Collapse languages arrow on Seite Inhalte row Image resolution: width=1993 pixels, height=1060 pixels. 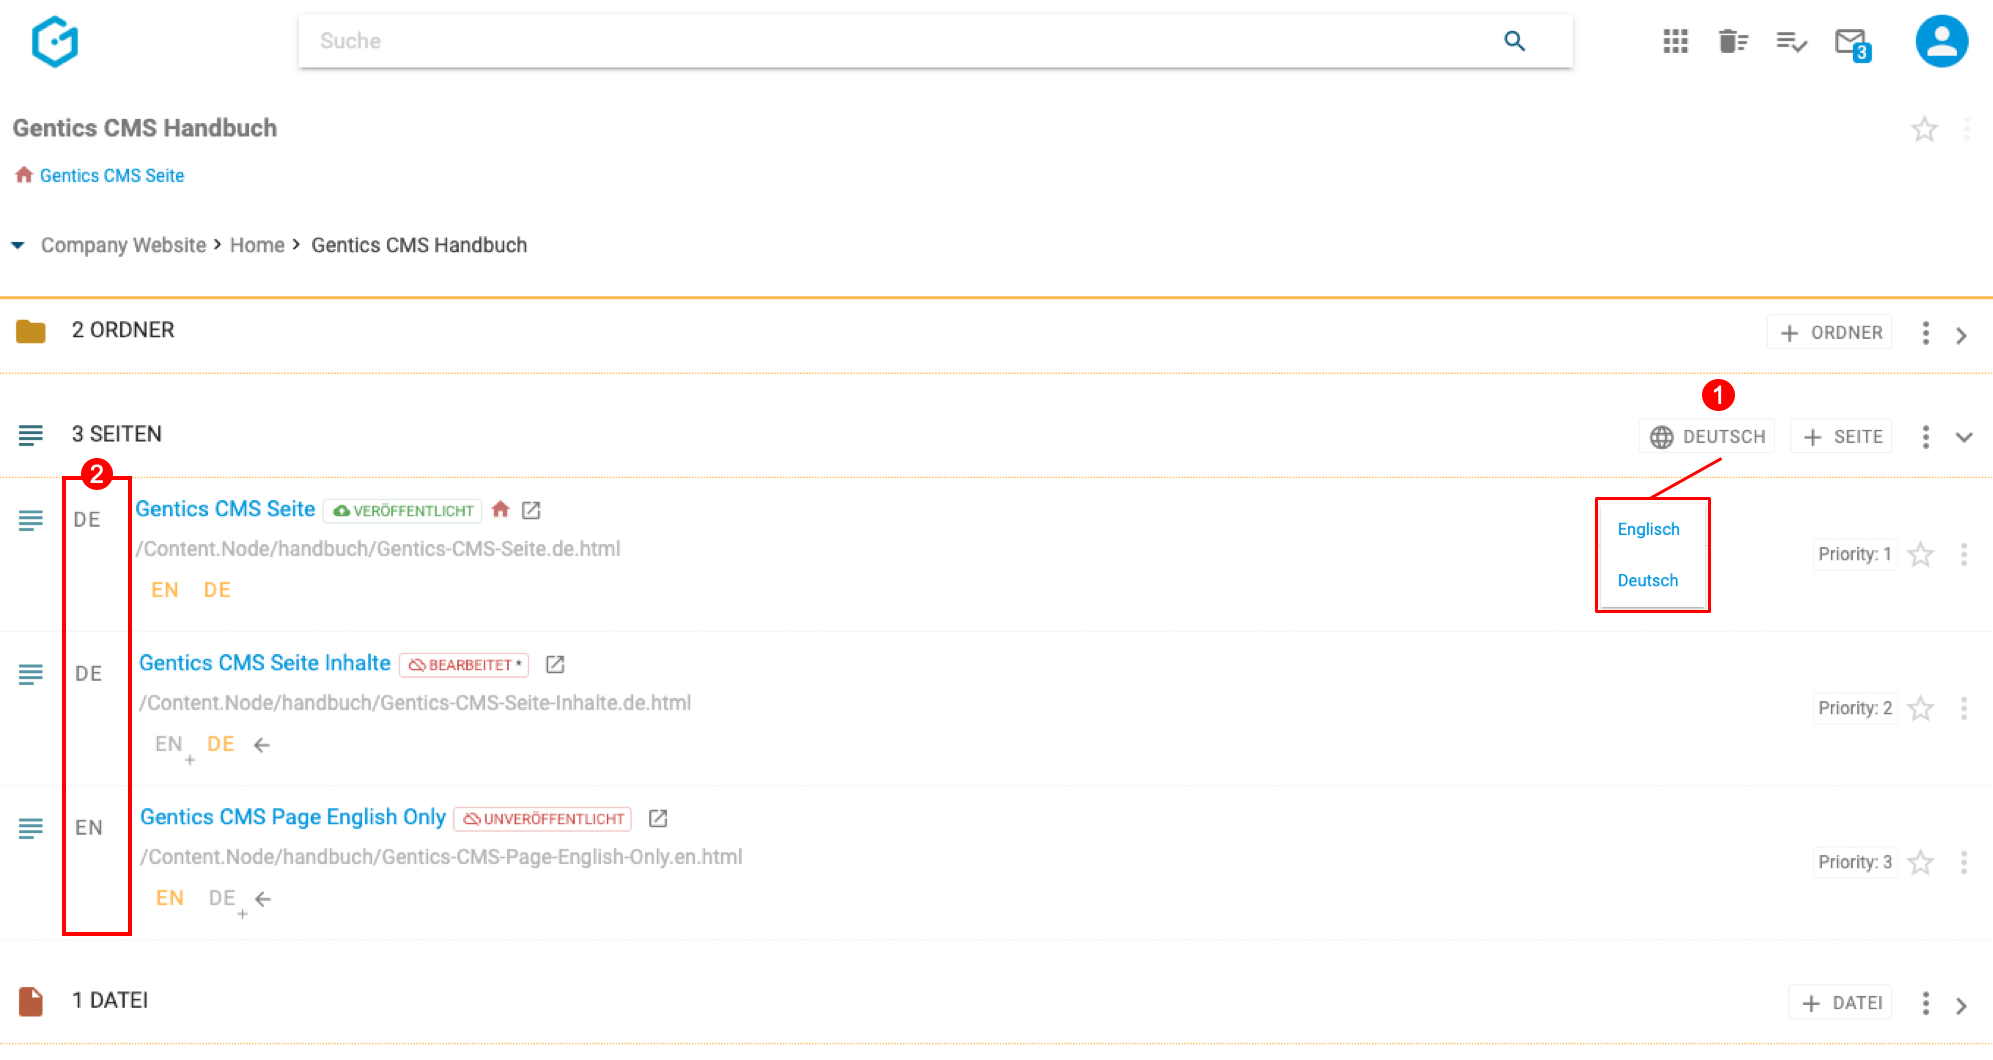pos(262,745)
